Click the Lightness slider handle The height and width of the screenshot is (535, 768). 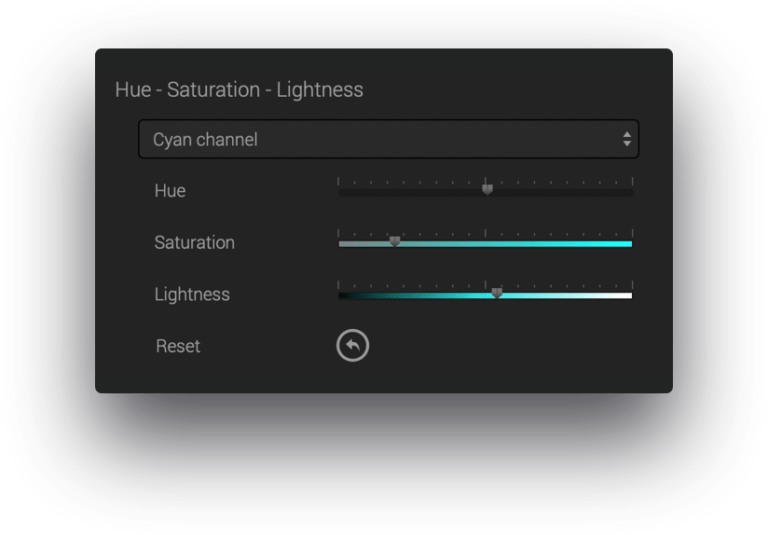(497, 294)
